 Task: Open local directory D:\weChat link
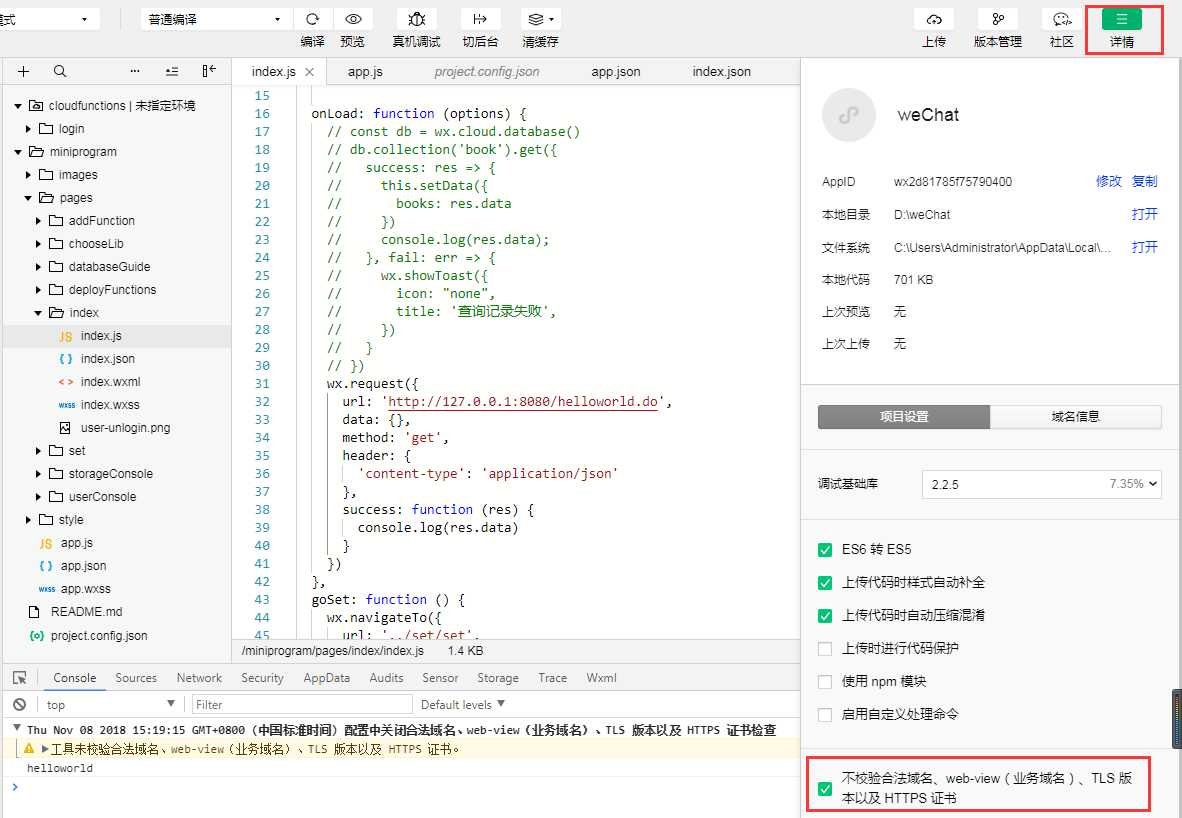click(1144, 214)
